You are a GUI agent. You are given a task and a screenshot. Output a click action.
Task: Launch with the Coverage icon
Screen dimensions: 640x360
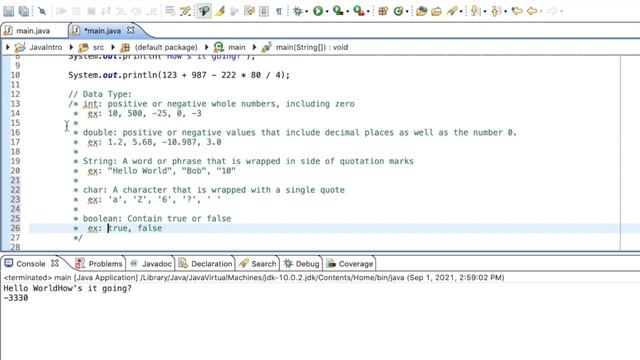point(338,11)
